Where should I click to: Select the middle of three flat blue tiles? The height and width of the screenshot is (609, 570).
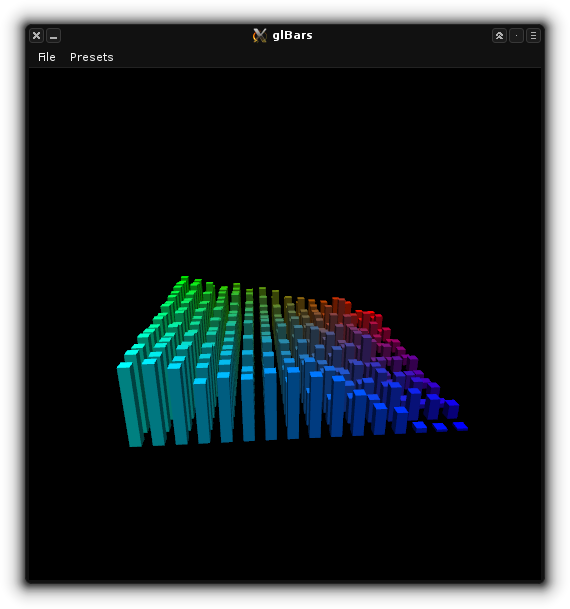tap(440, 427)
